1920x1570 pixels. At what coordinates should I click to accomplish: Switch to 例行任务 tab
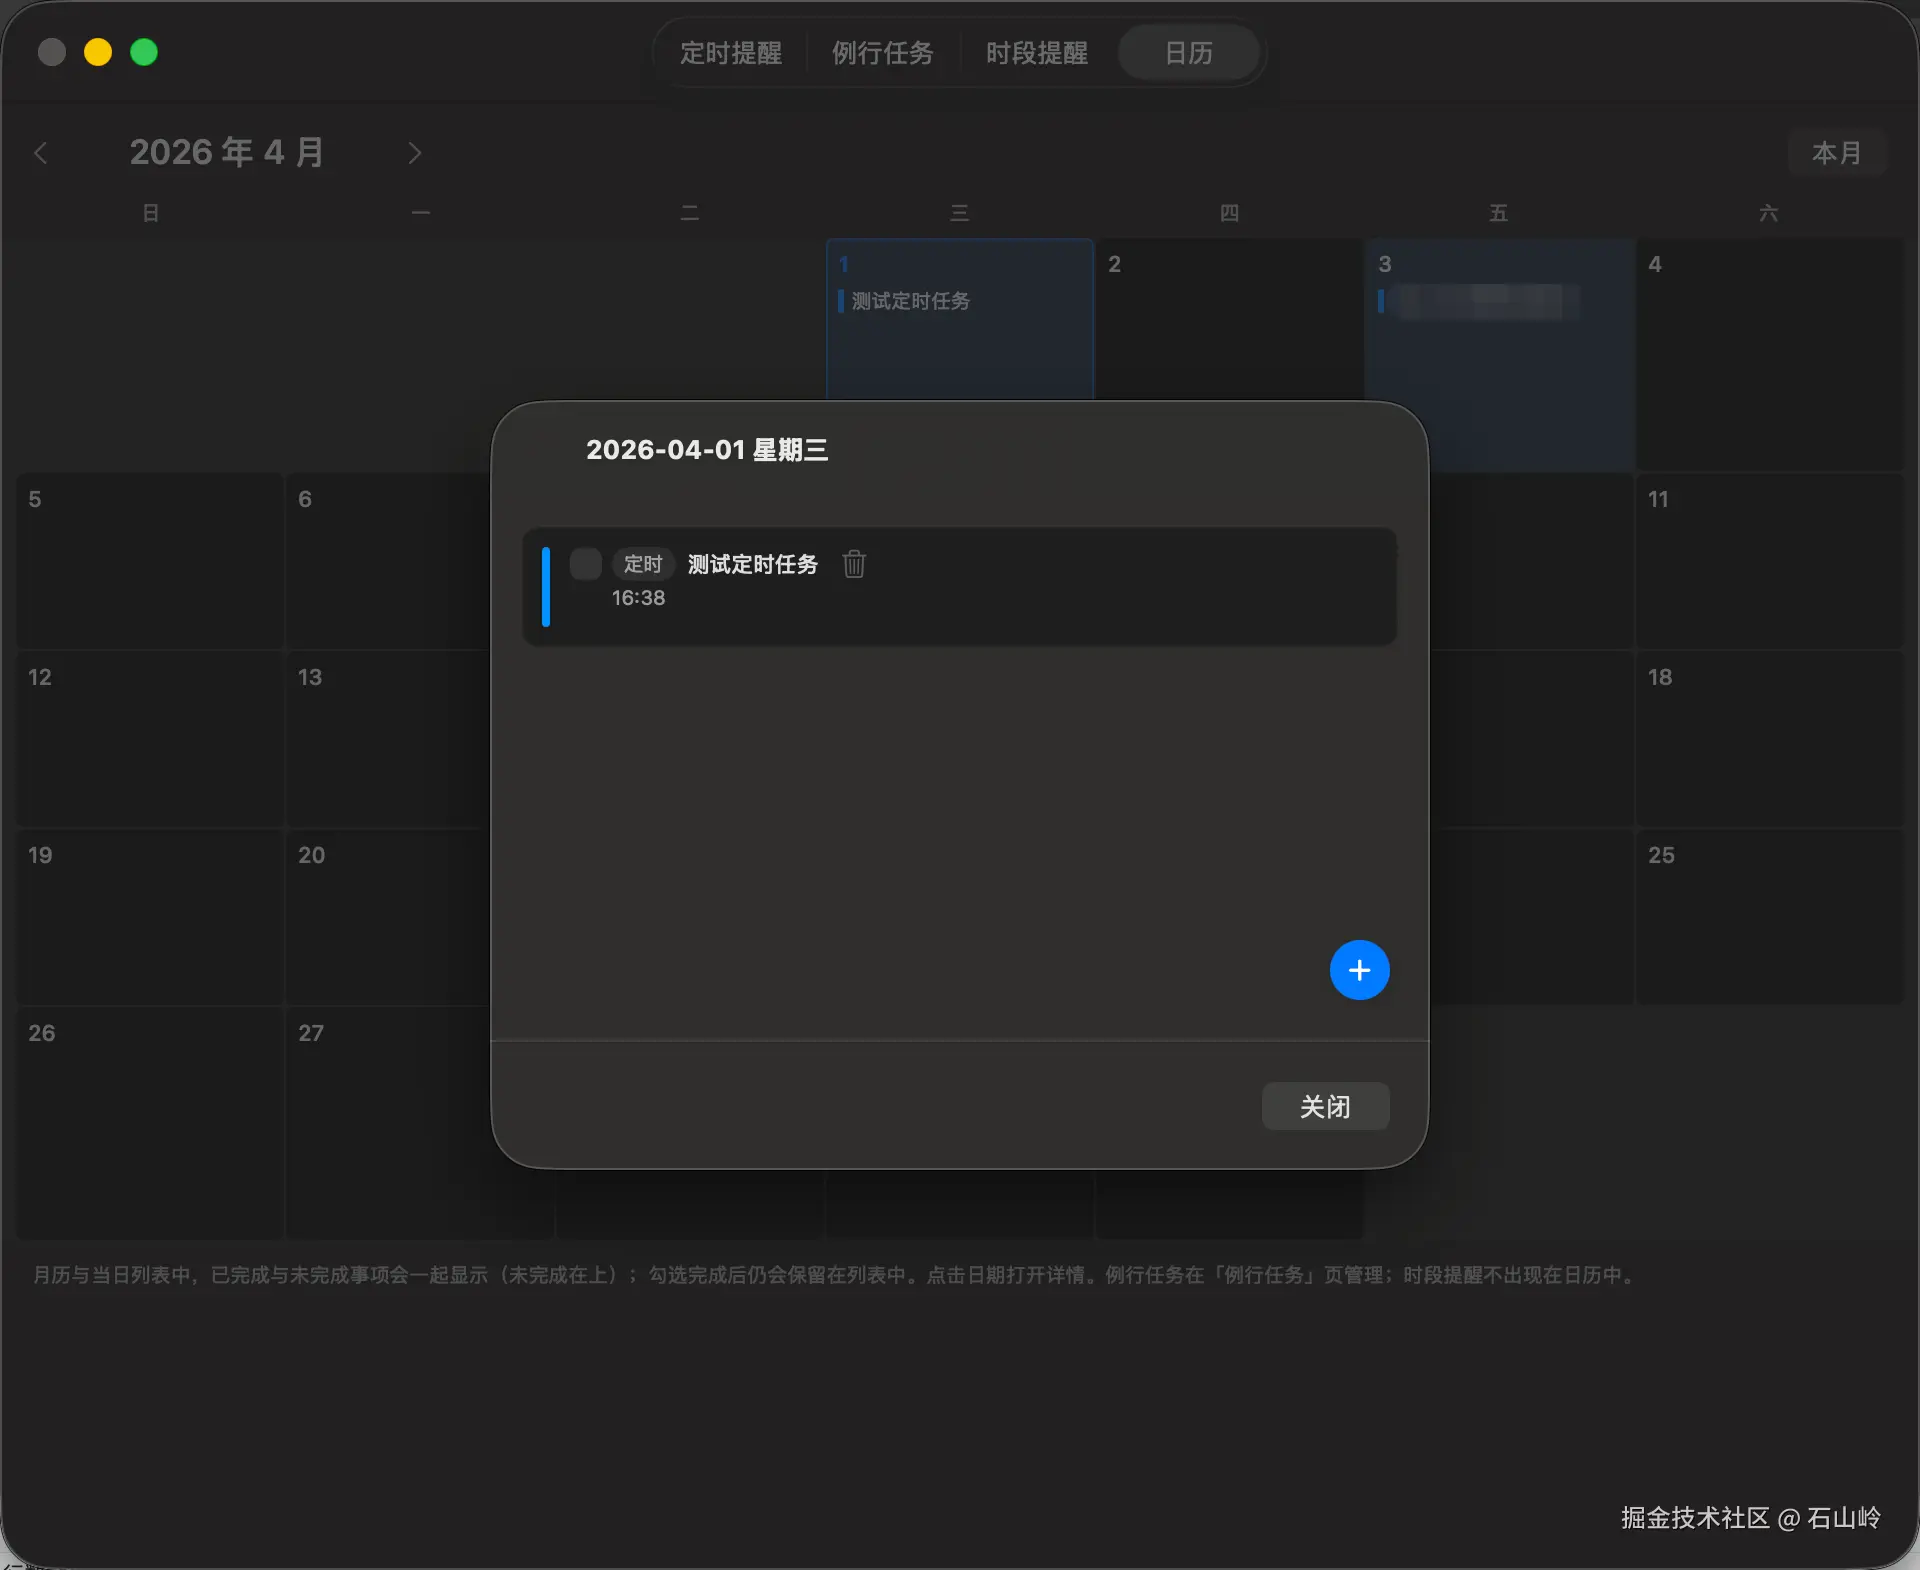882,53
